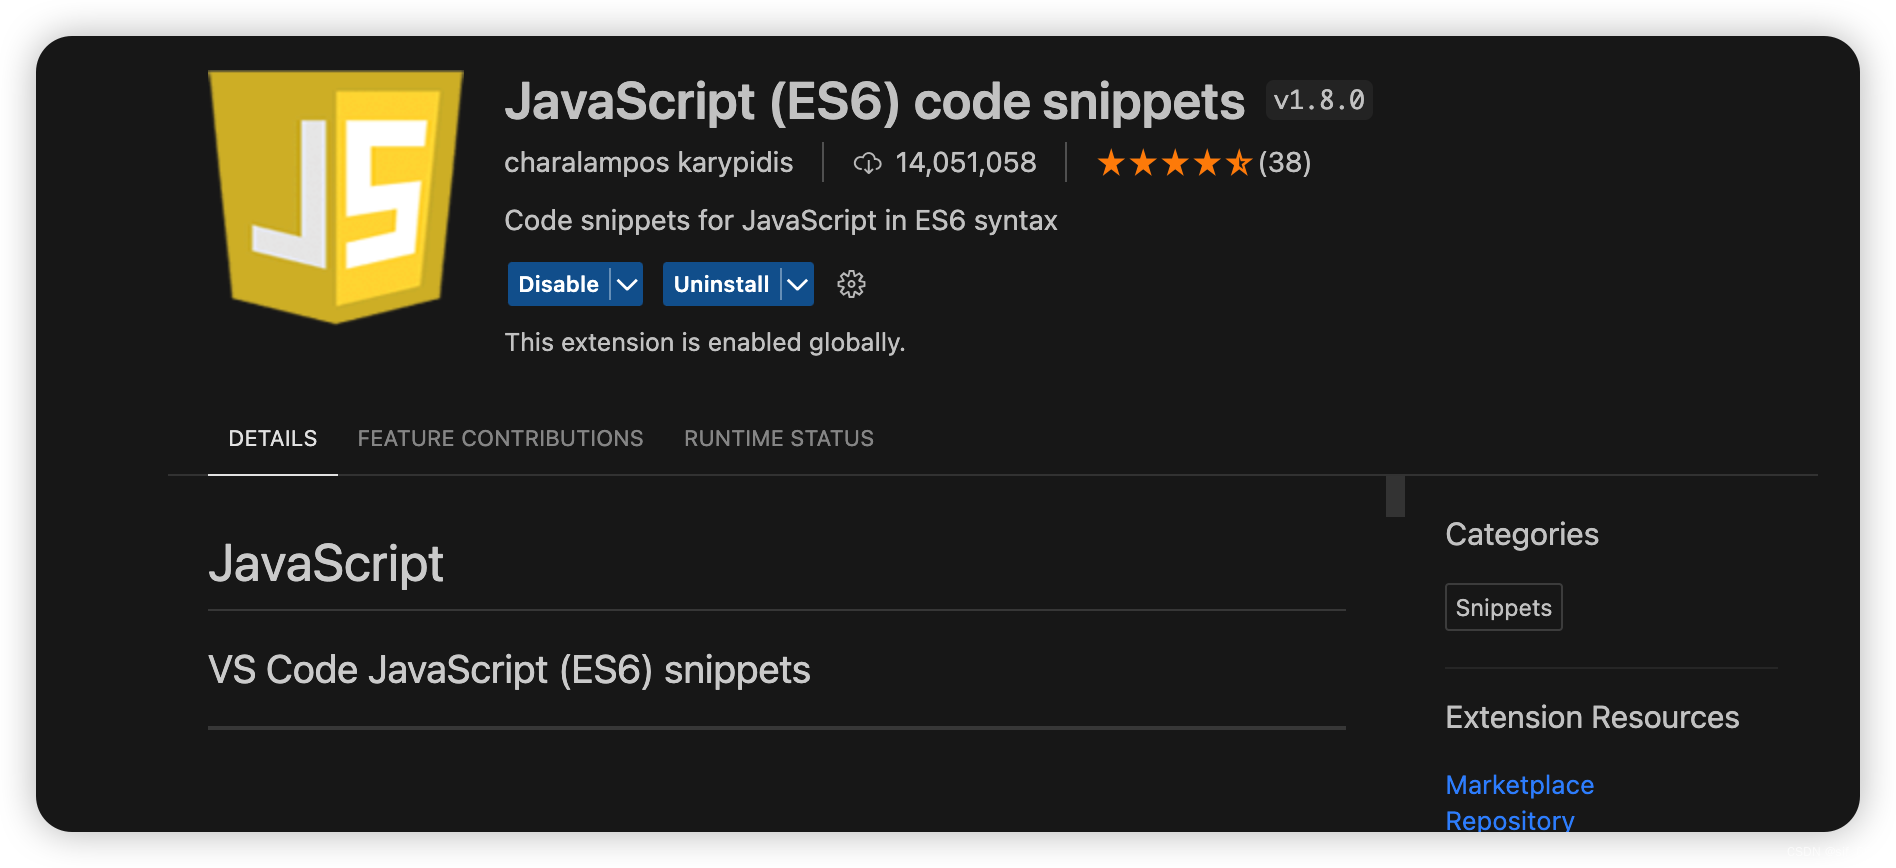1896x868 pixels.
Task: Open the Runtime Status tab
Action: click(x=779, y=439)
